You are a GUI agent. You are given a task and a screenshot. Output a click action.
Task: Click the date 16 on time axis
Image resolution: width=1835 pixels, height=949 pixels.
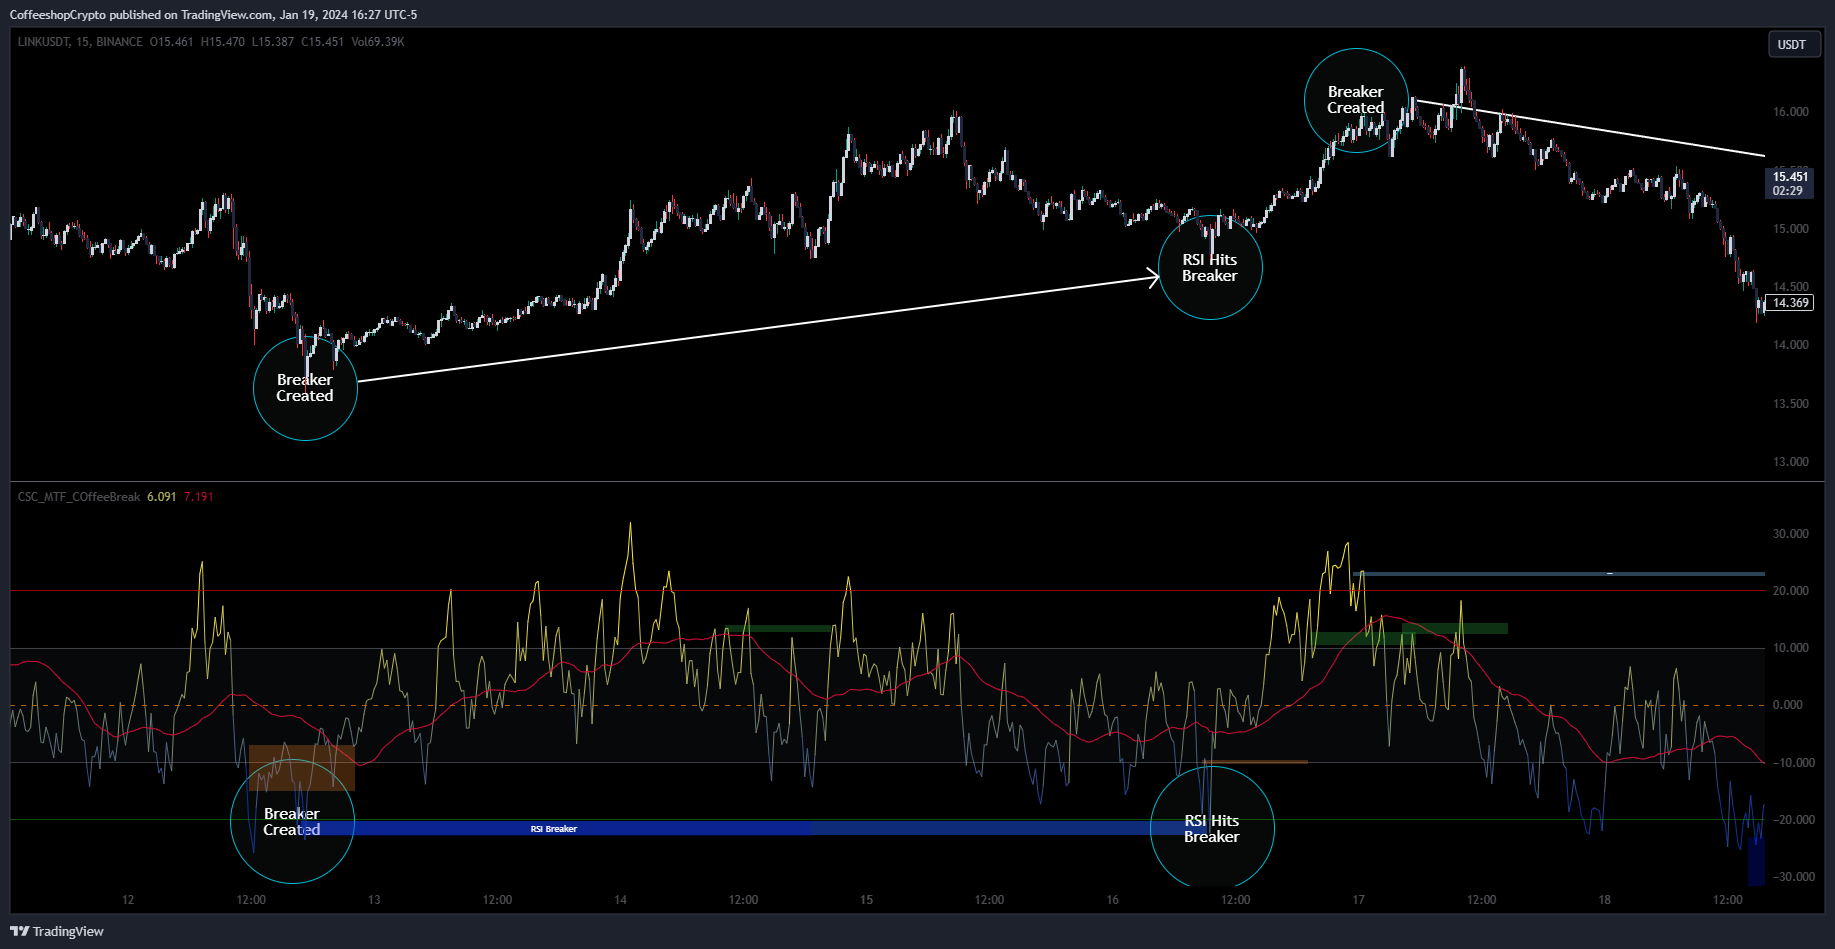click(x=1112, y=900)
